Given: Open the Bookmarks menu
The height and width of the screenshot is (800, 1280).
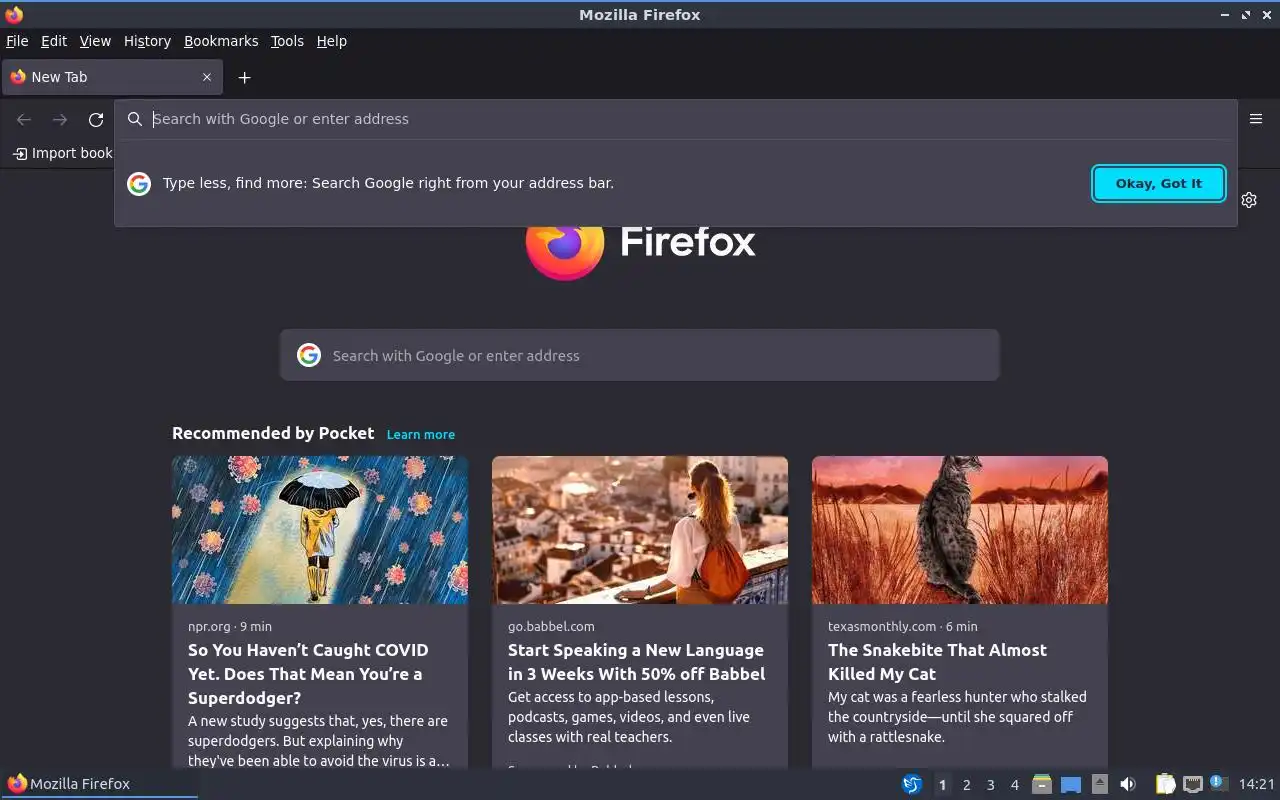Looking at the screenshot, I should point(221,41).
